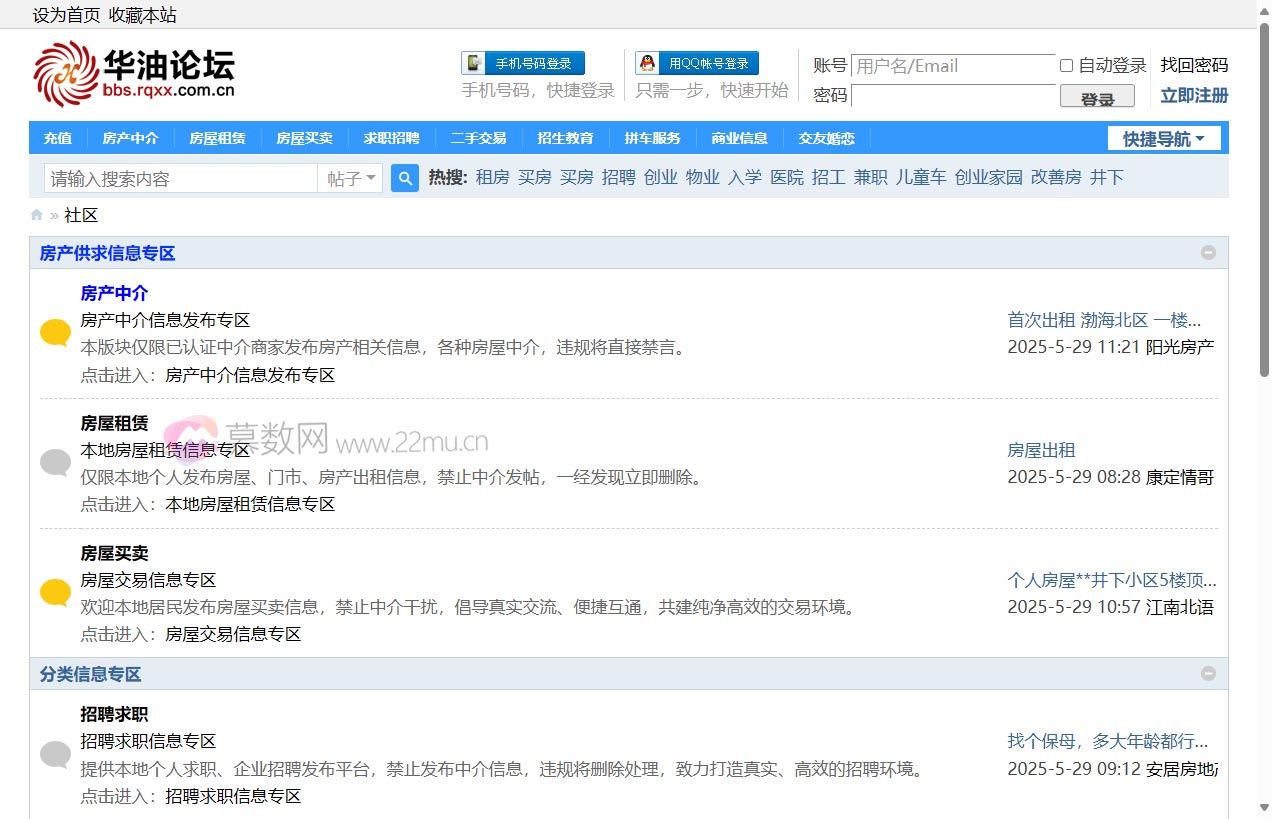Go to the 求职招聘 navigation tab
Screen dimensions: 1272x819
click(x=391, y=139)
